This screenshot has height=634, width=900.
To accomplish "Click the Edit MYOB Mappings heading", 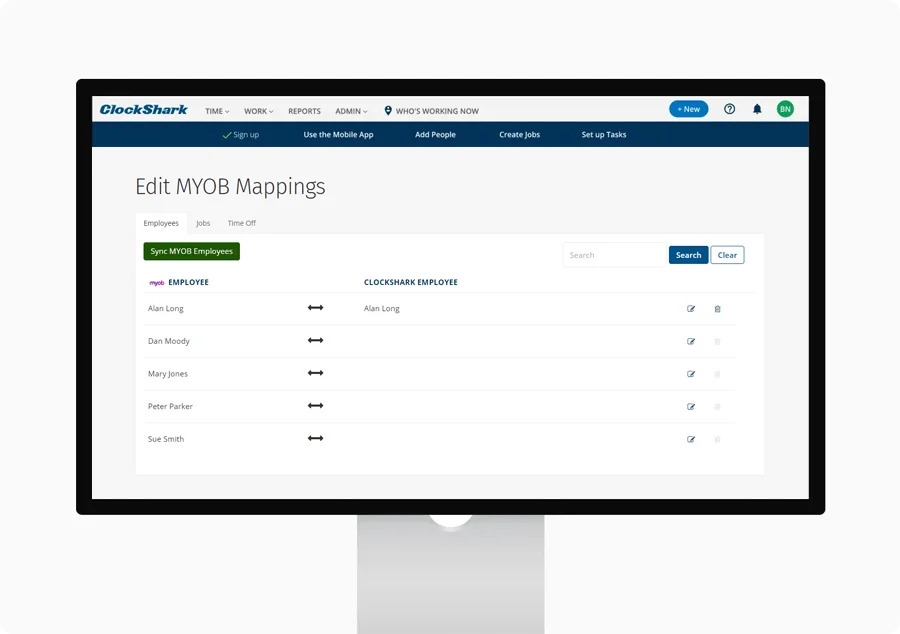I will [230, 187].
